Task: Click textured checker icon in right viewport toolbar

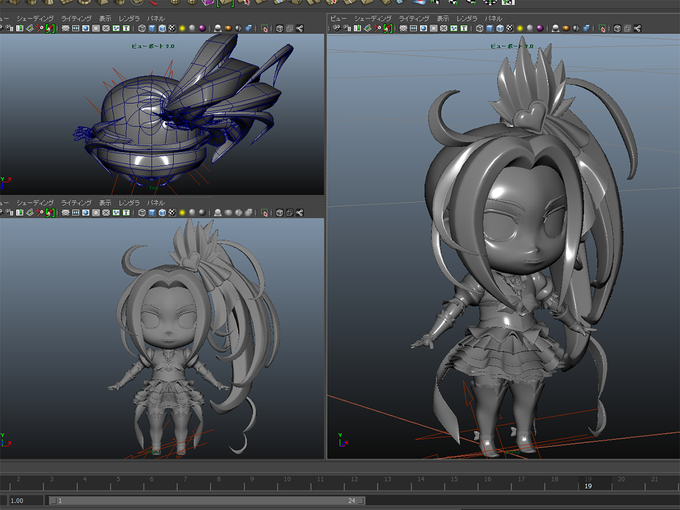Action: [510, 28]
